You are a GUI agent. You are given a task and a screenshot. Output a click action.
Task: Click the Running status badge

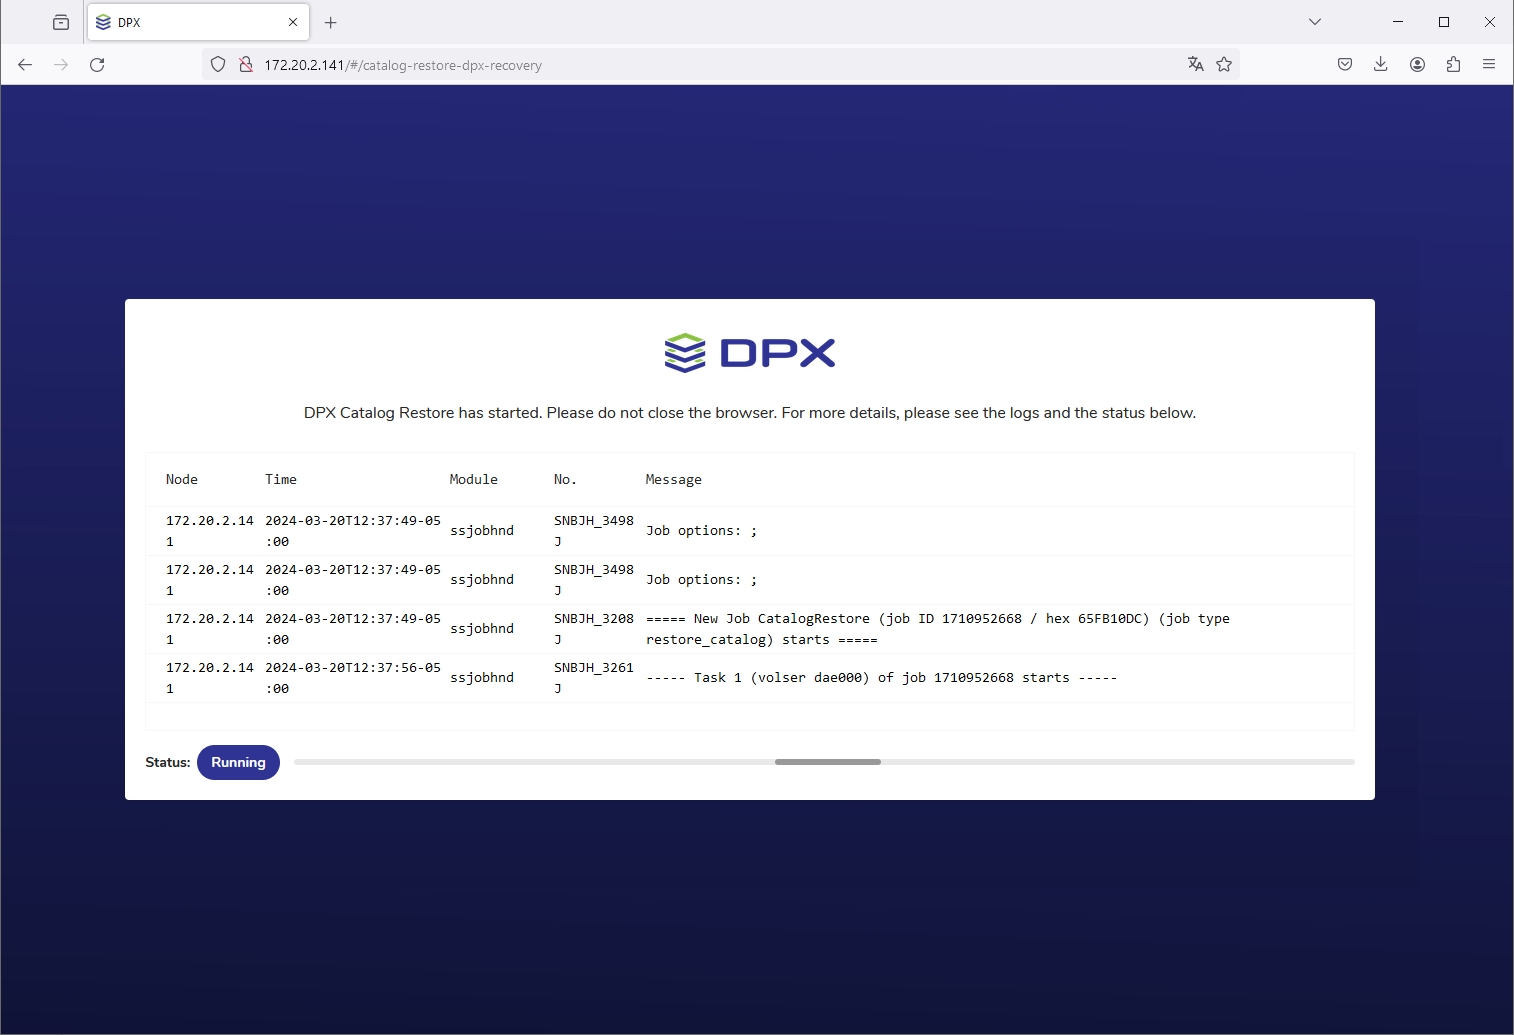(238, 762)
